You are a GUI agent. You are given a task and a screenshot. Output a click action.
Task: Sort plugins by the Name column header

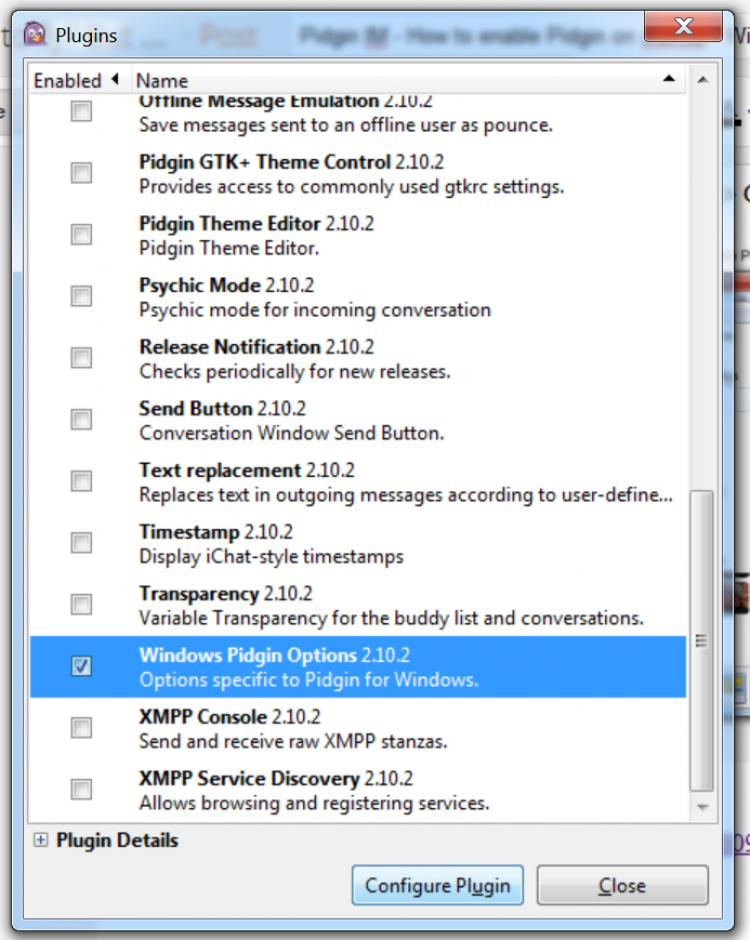pos(408,80)
